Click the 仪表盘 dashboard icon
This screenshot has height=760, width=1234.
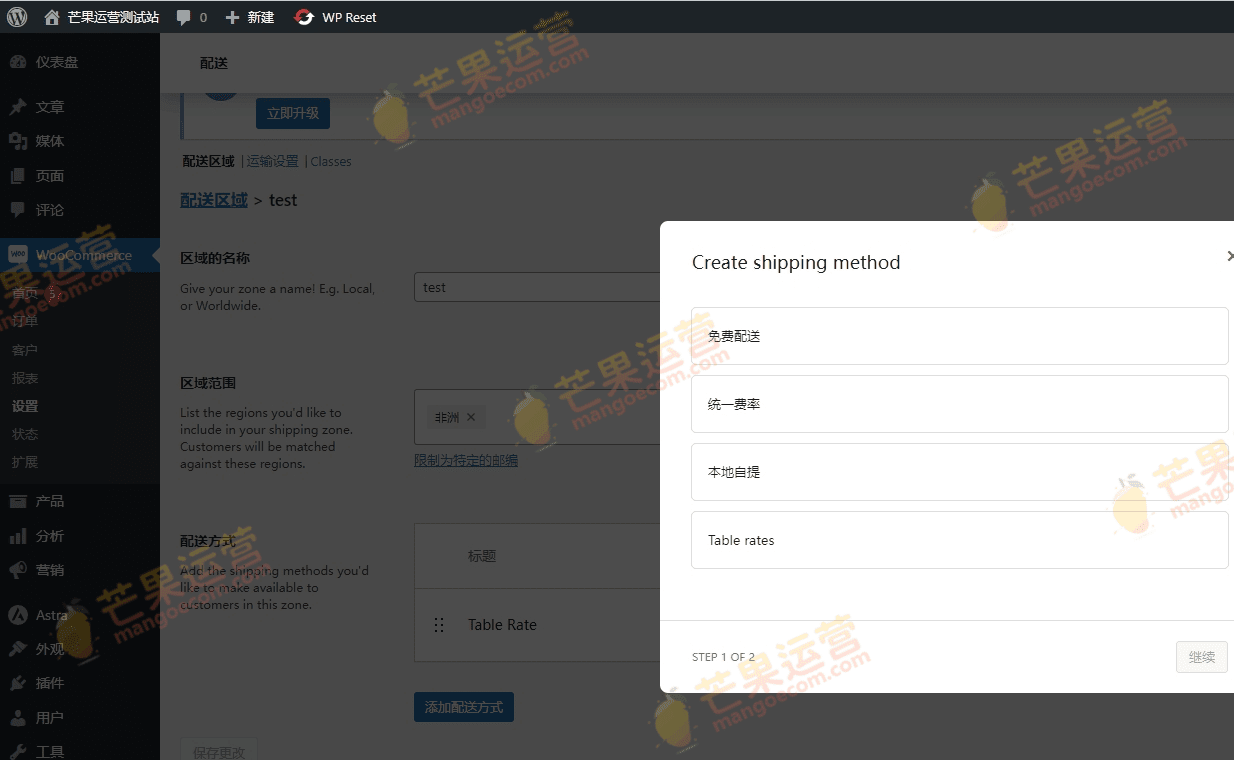pos(18,62)
